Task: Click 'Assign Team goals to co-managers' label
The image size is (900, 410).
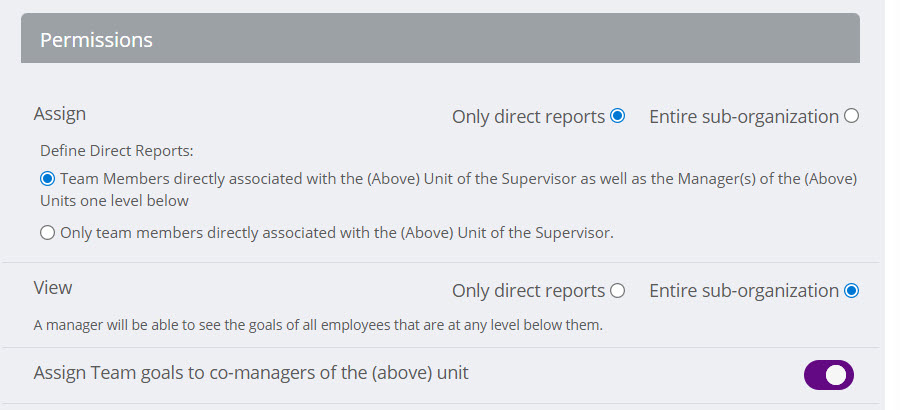Action: pos(251,374)
